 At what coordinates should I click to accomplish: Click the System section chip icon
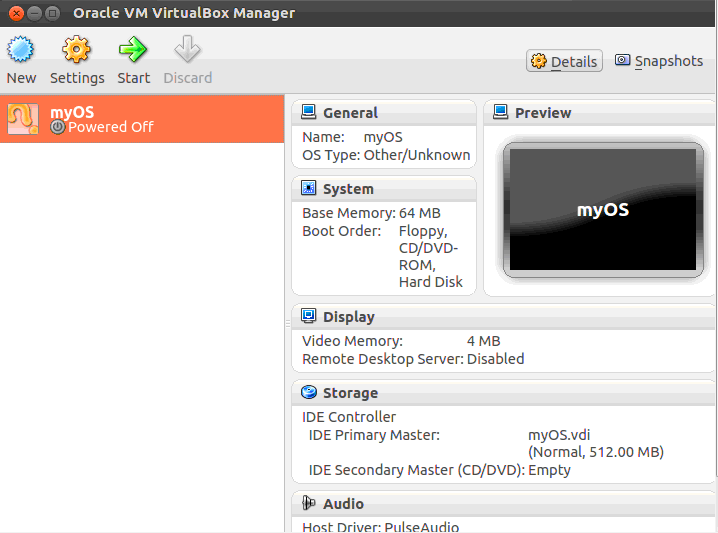point(308,188)
